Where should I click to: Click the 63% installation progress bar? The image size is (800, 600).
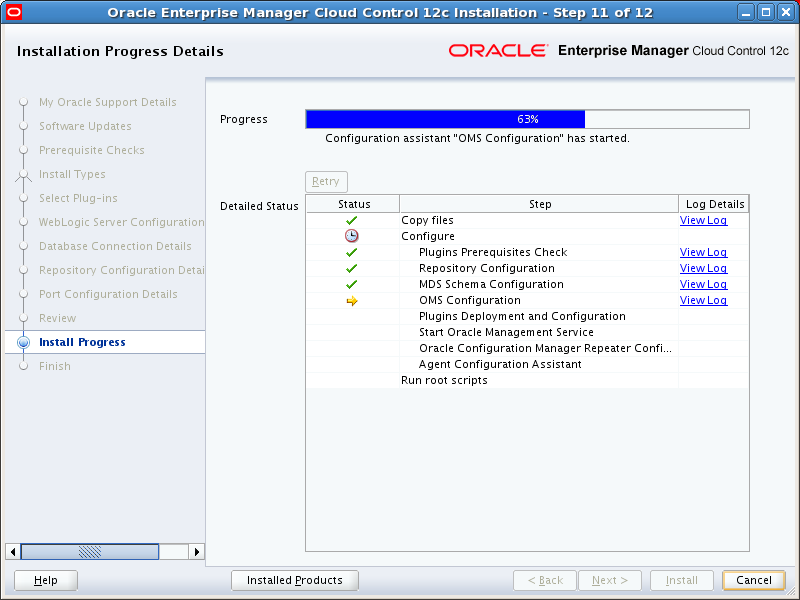click(528, 119)
